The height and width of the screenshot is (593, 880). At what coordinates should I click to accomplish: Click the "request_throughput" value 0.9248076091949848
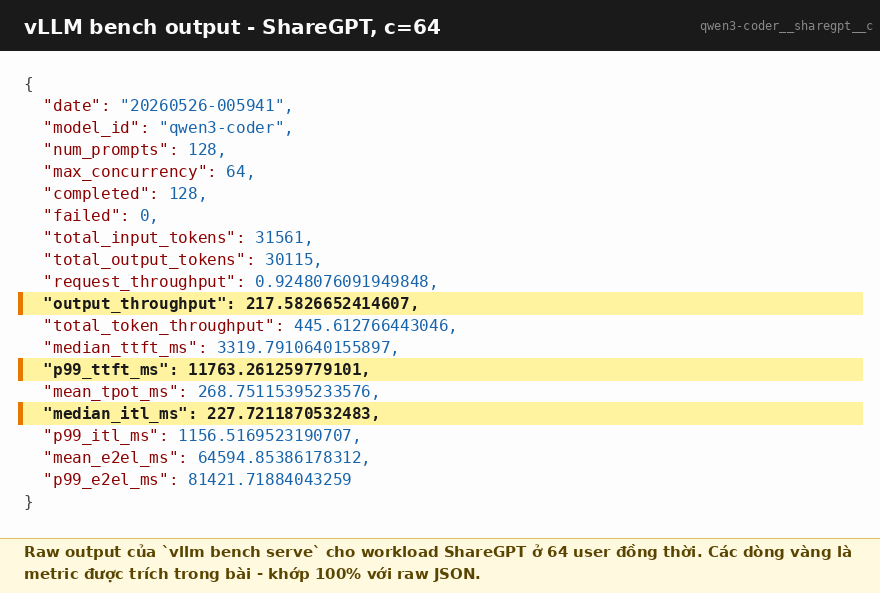coord(341,281)
